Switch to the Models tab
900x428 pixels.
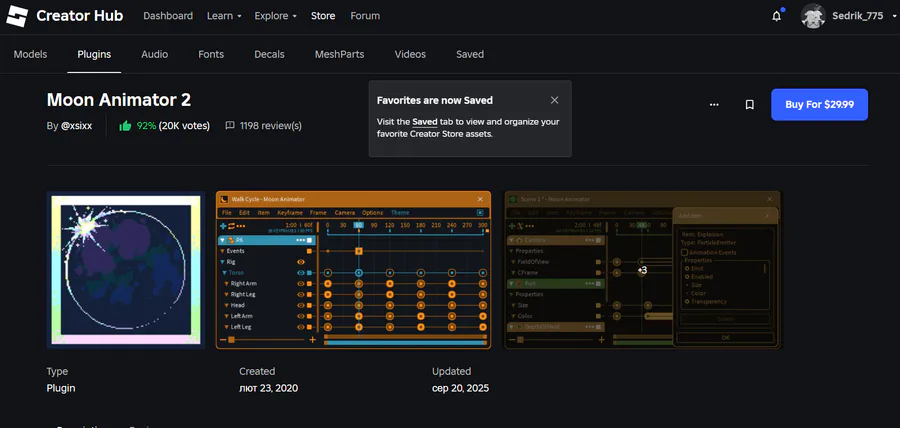30,54
